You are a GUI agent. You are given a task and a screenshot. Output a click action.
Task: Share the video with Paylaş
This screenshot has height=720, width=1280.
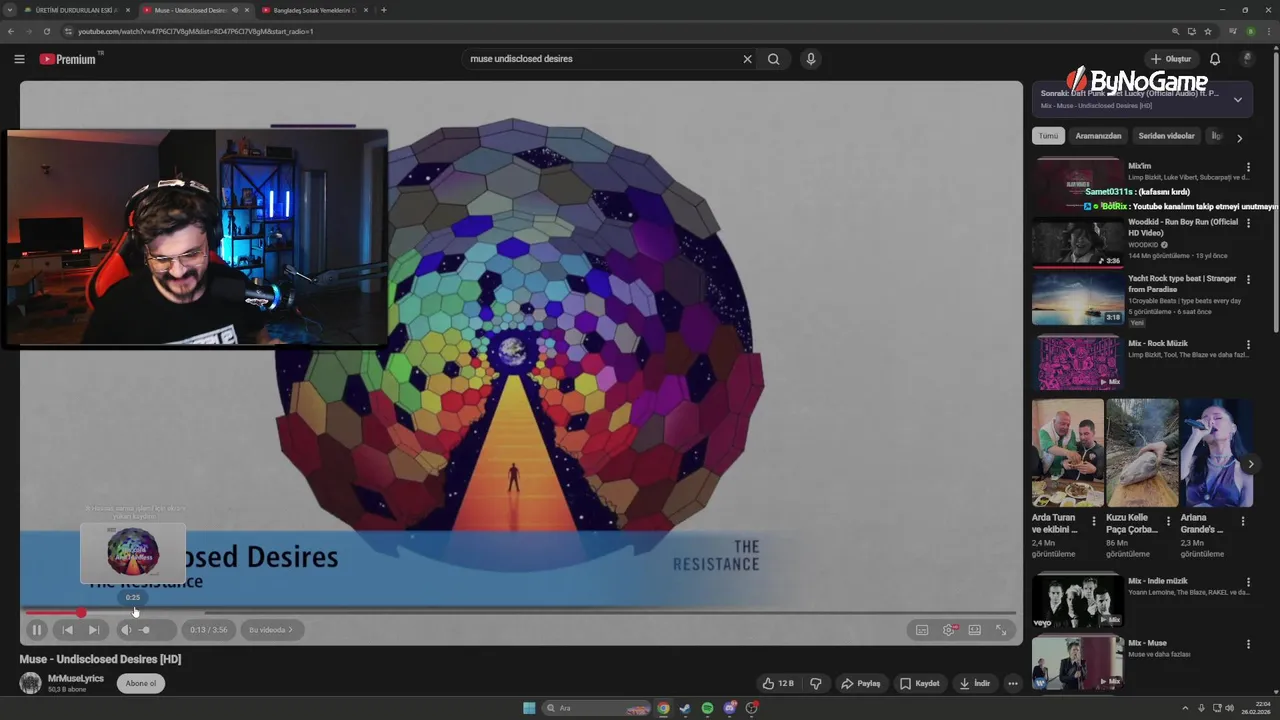click(x=861, y=684)
